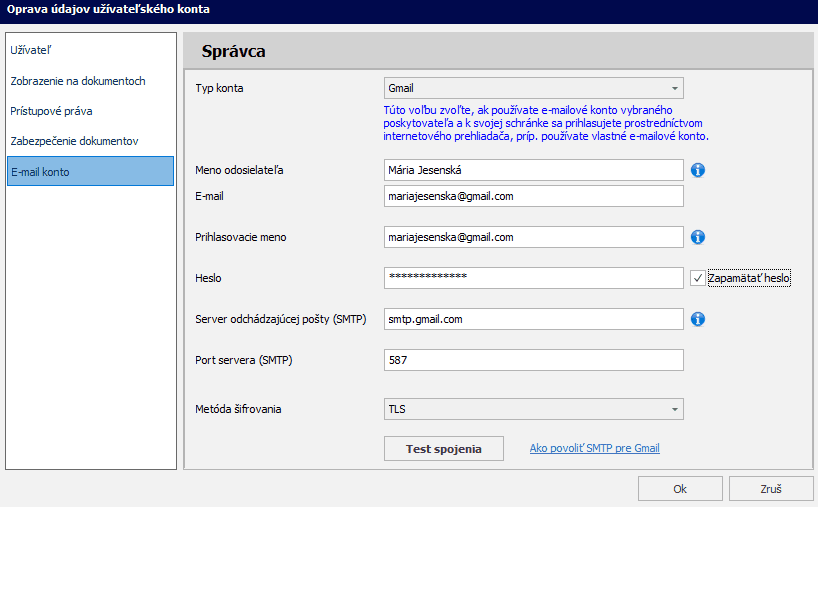
Task: Focus the Heslo password field
Action: click(533, 278)
